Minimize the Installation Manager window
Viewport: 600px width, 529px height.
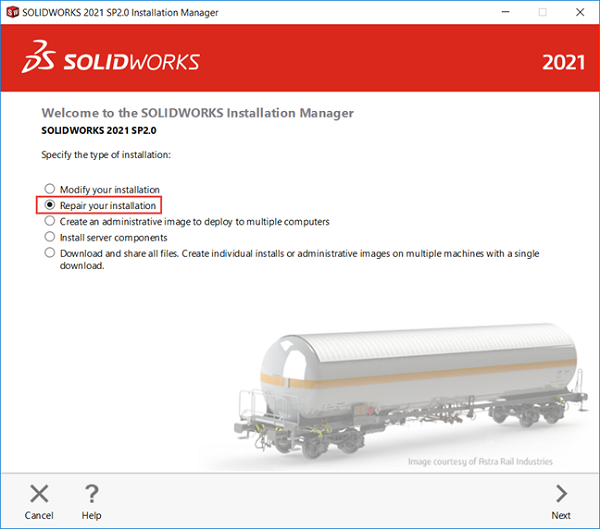coord(505,12)
